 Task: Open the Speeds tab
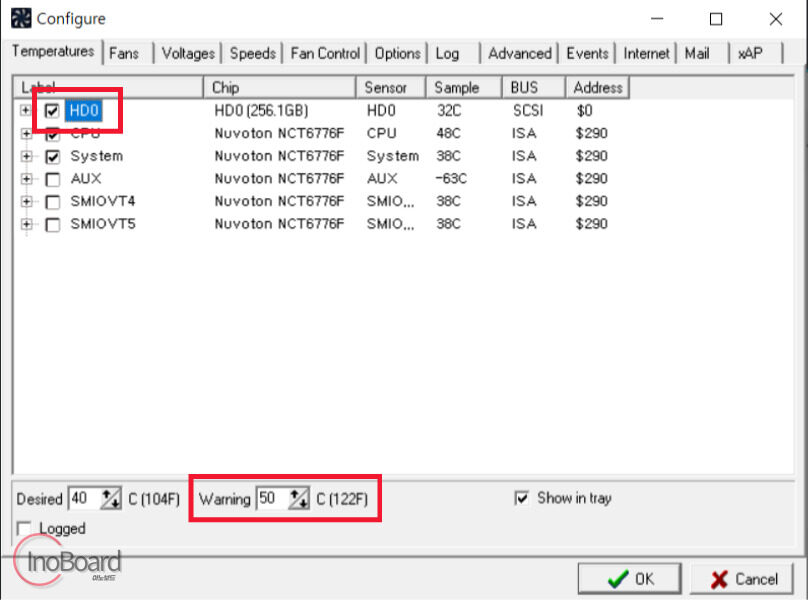(253, 53)
